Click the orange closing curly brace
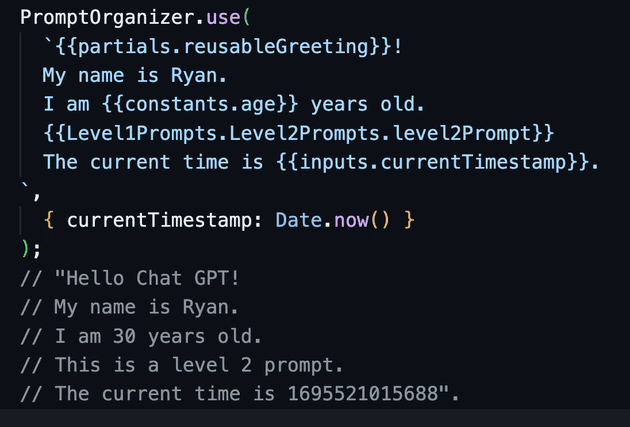 409,221
